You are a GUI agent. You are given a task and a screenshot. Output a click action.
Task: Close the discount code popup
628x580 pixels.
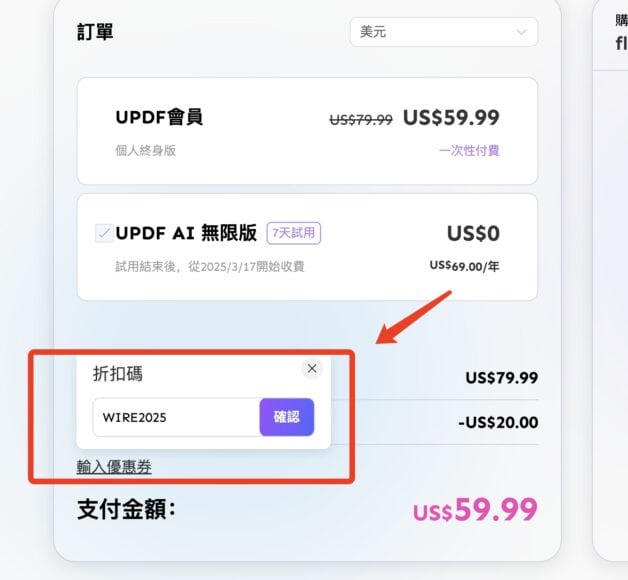tap(312, 369)
